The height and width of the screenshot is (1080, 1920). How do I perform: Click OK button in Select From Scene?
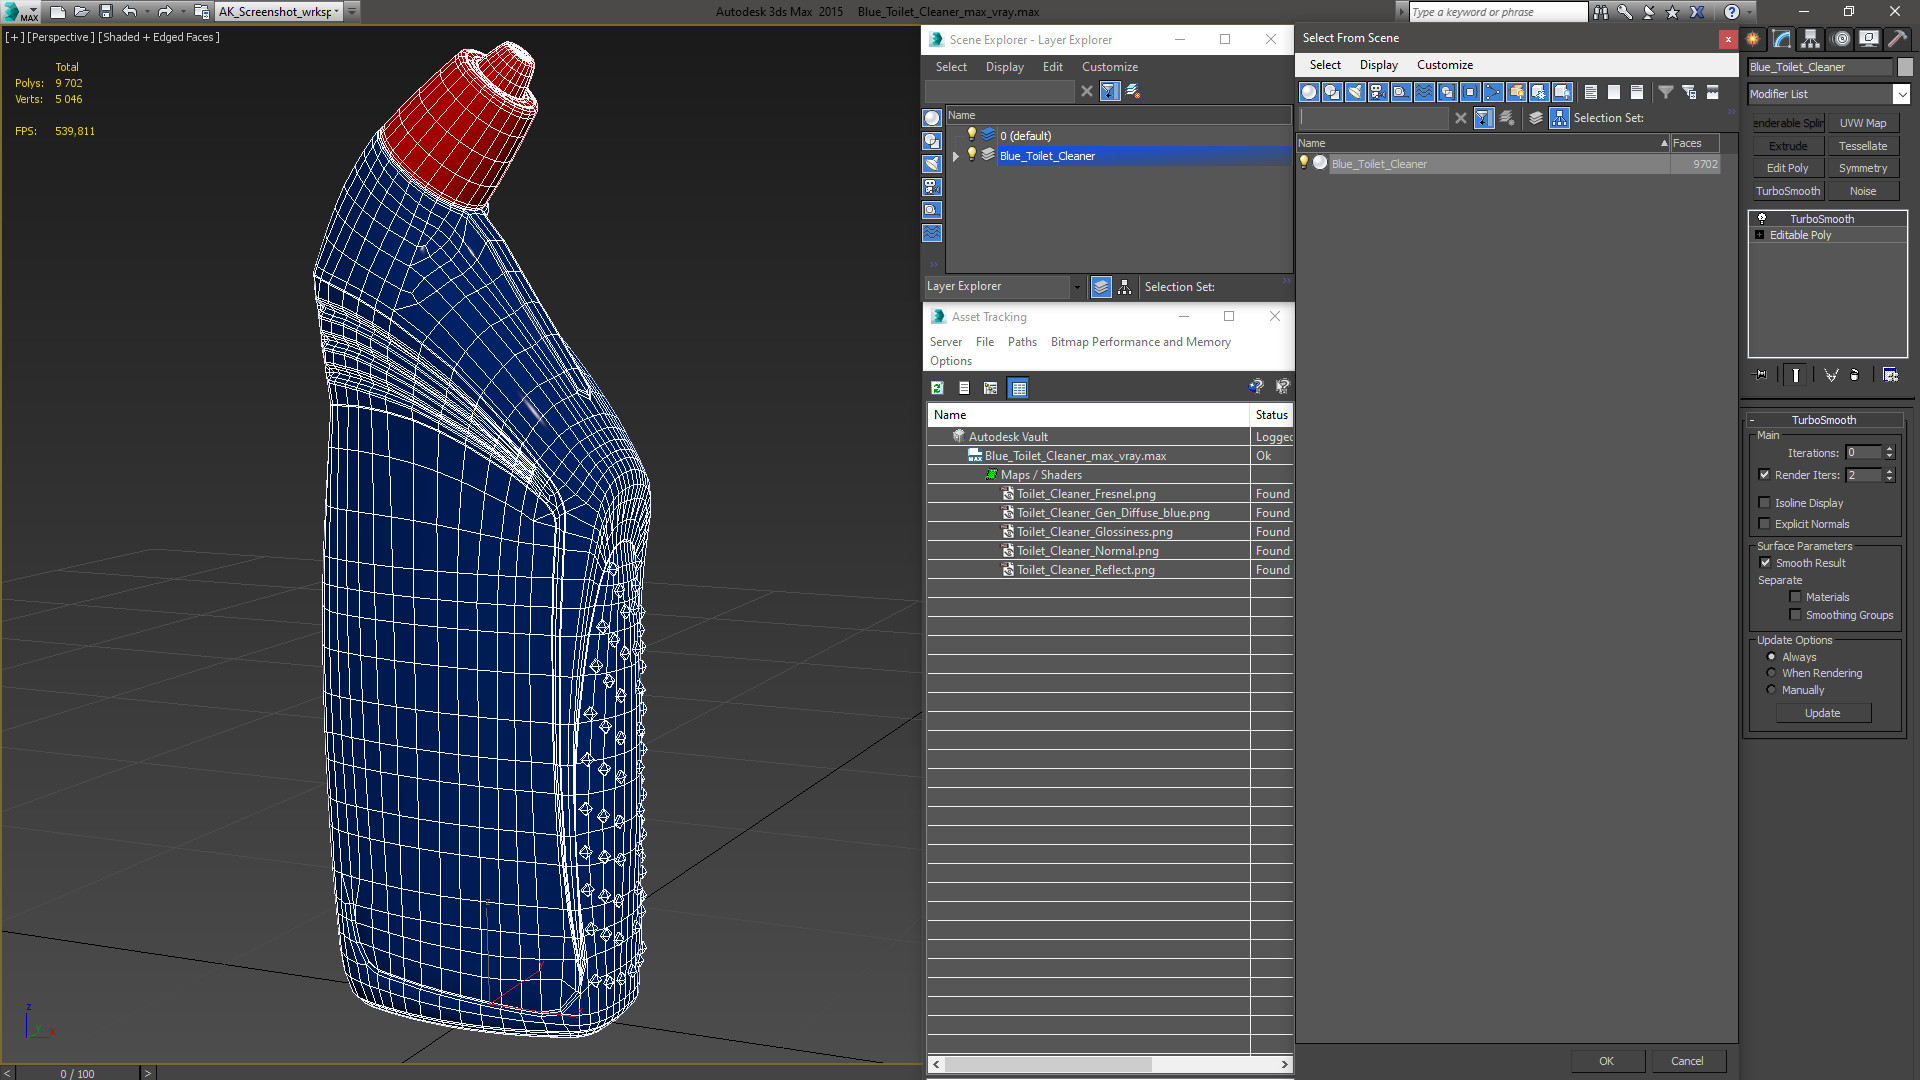click(1606, 1061)
